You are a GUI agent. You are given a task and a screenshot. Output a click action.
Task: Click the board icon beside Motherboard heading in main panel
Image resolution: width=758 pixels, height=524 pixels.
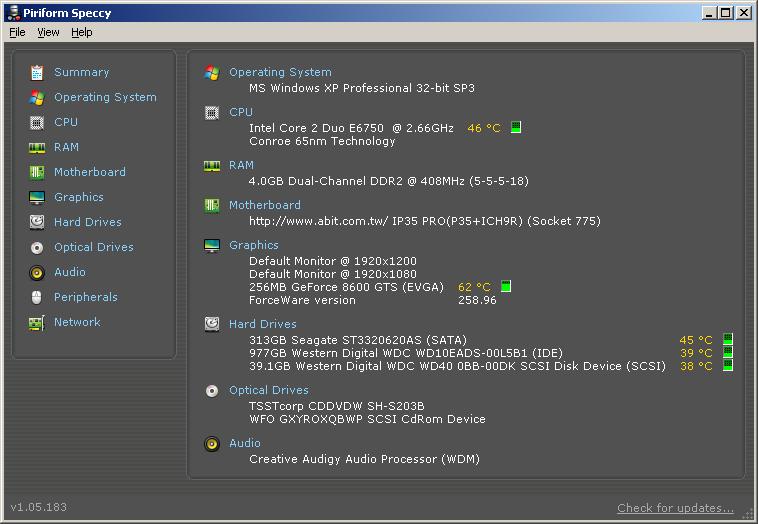click(212, 206)
